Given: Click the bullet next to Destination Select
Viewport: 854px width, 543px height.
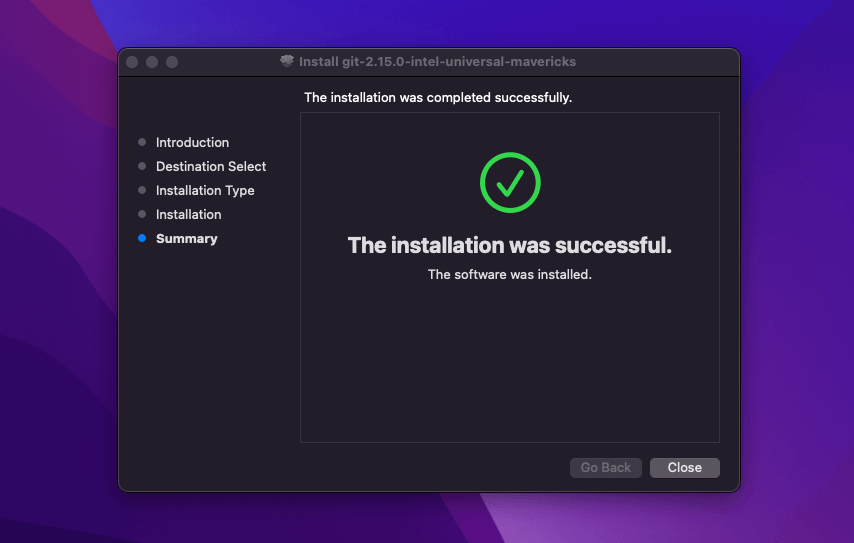Looking at the screenshot, I should click(142, 167).
